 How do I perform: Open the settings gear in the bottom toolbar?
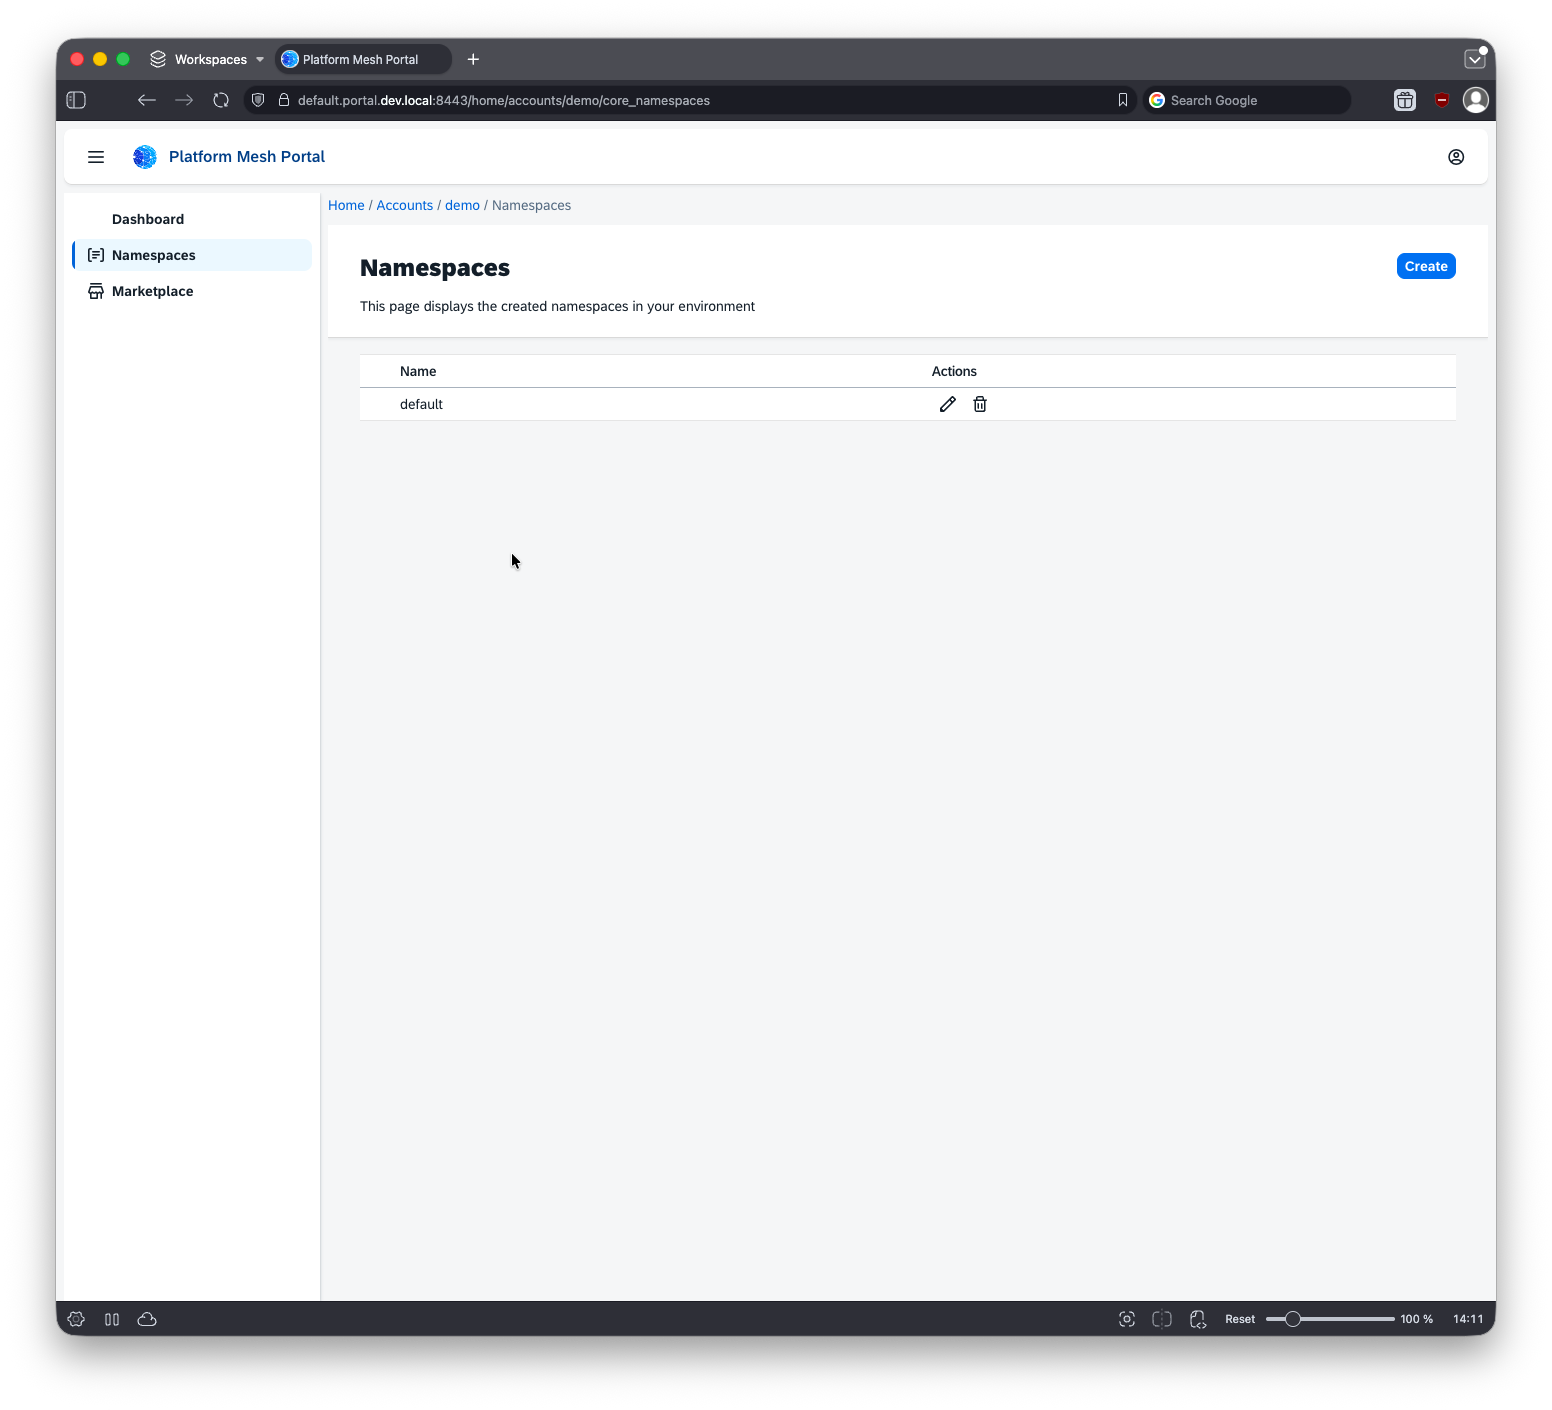pyautogui.click(x=76, y=1319)
